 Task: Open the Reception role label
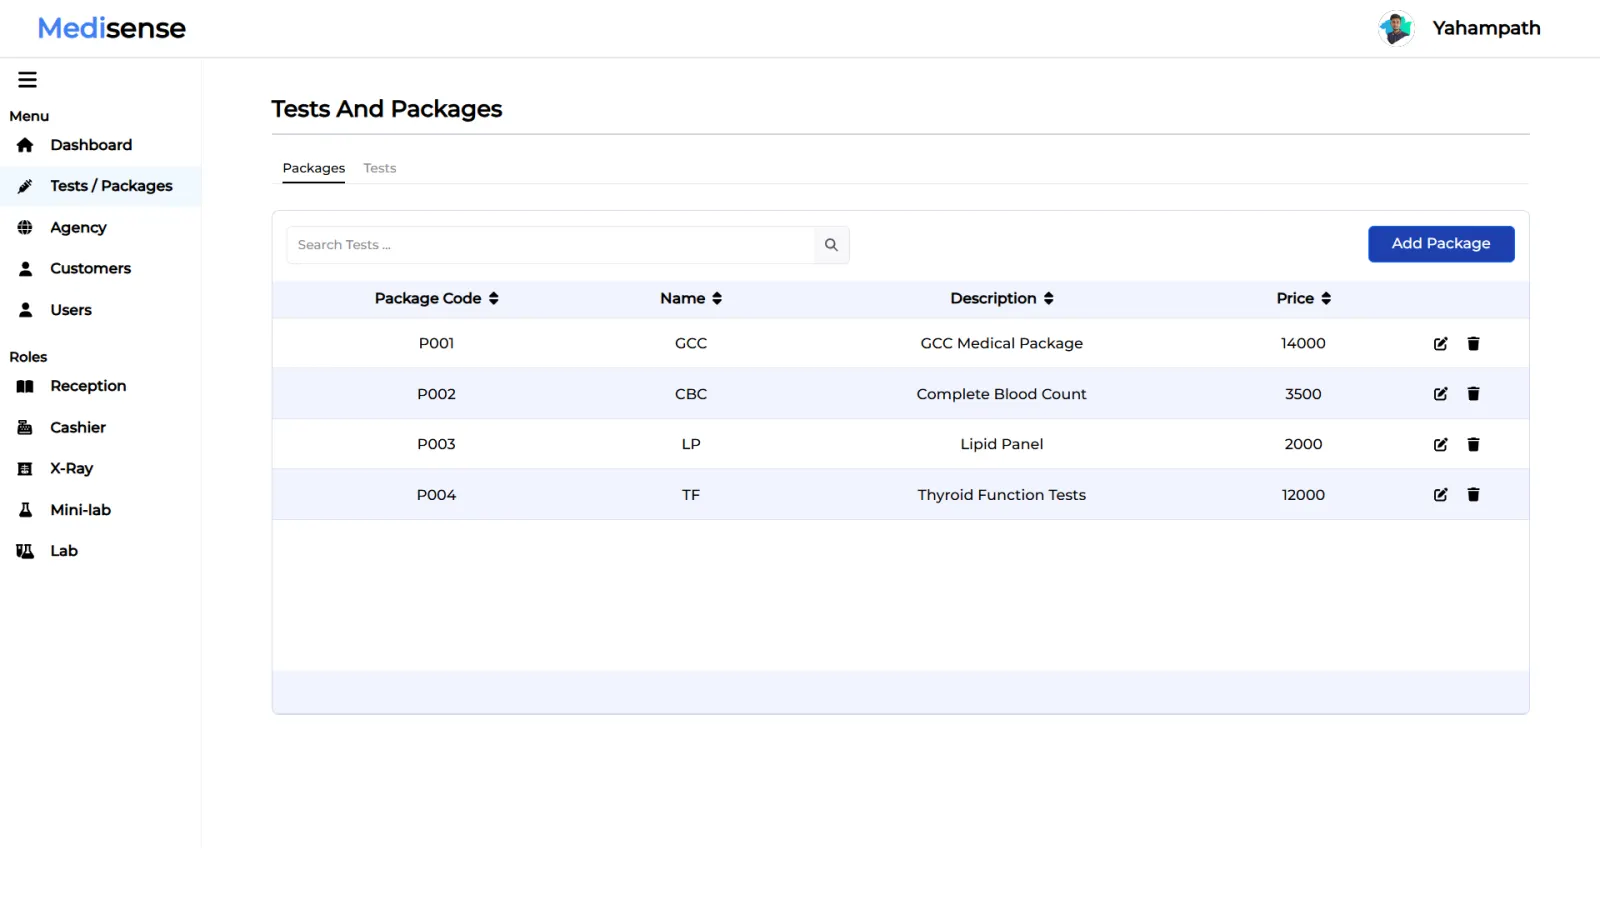88,386
